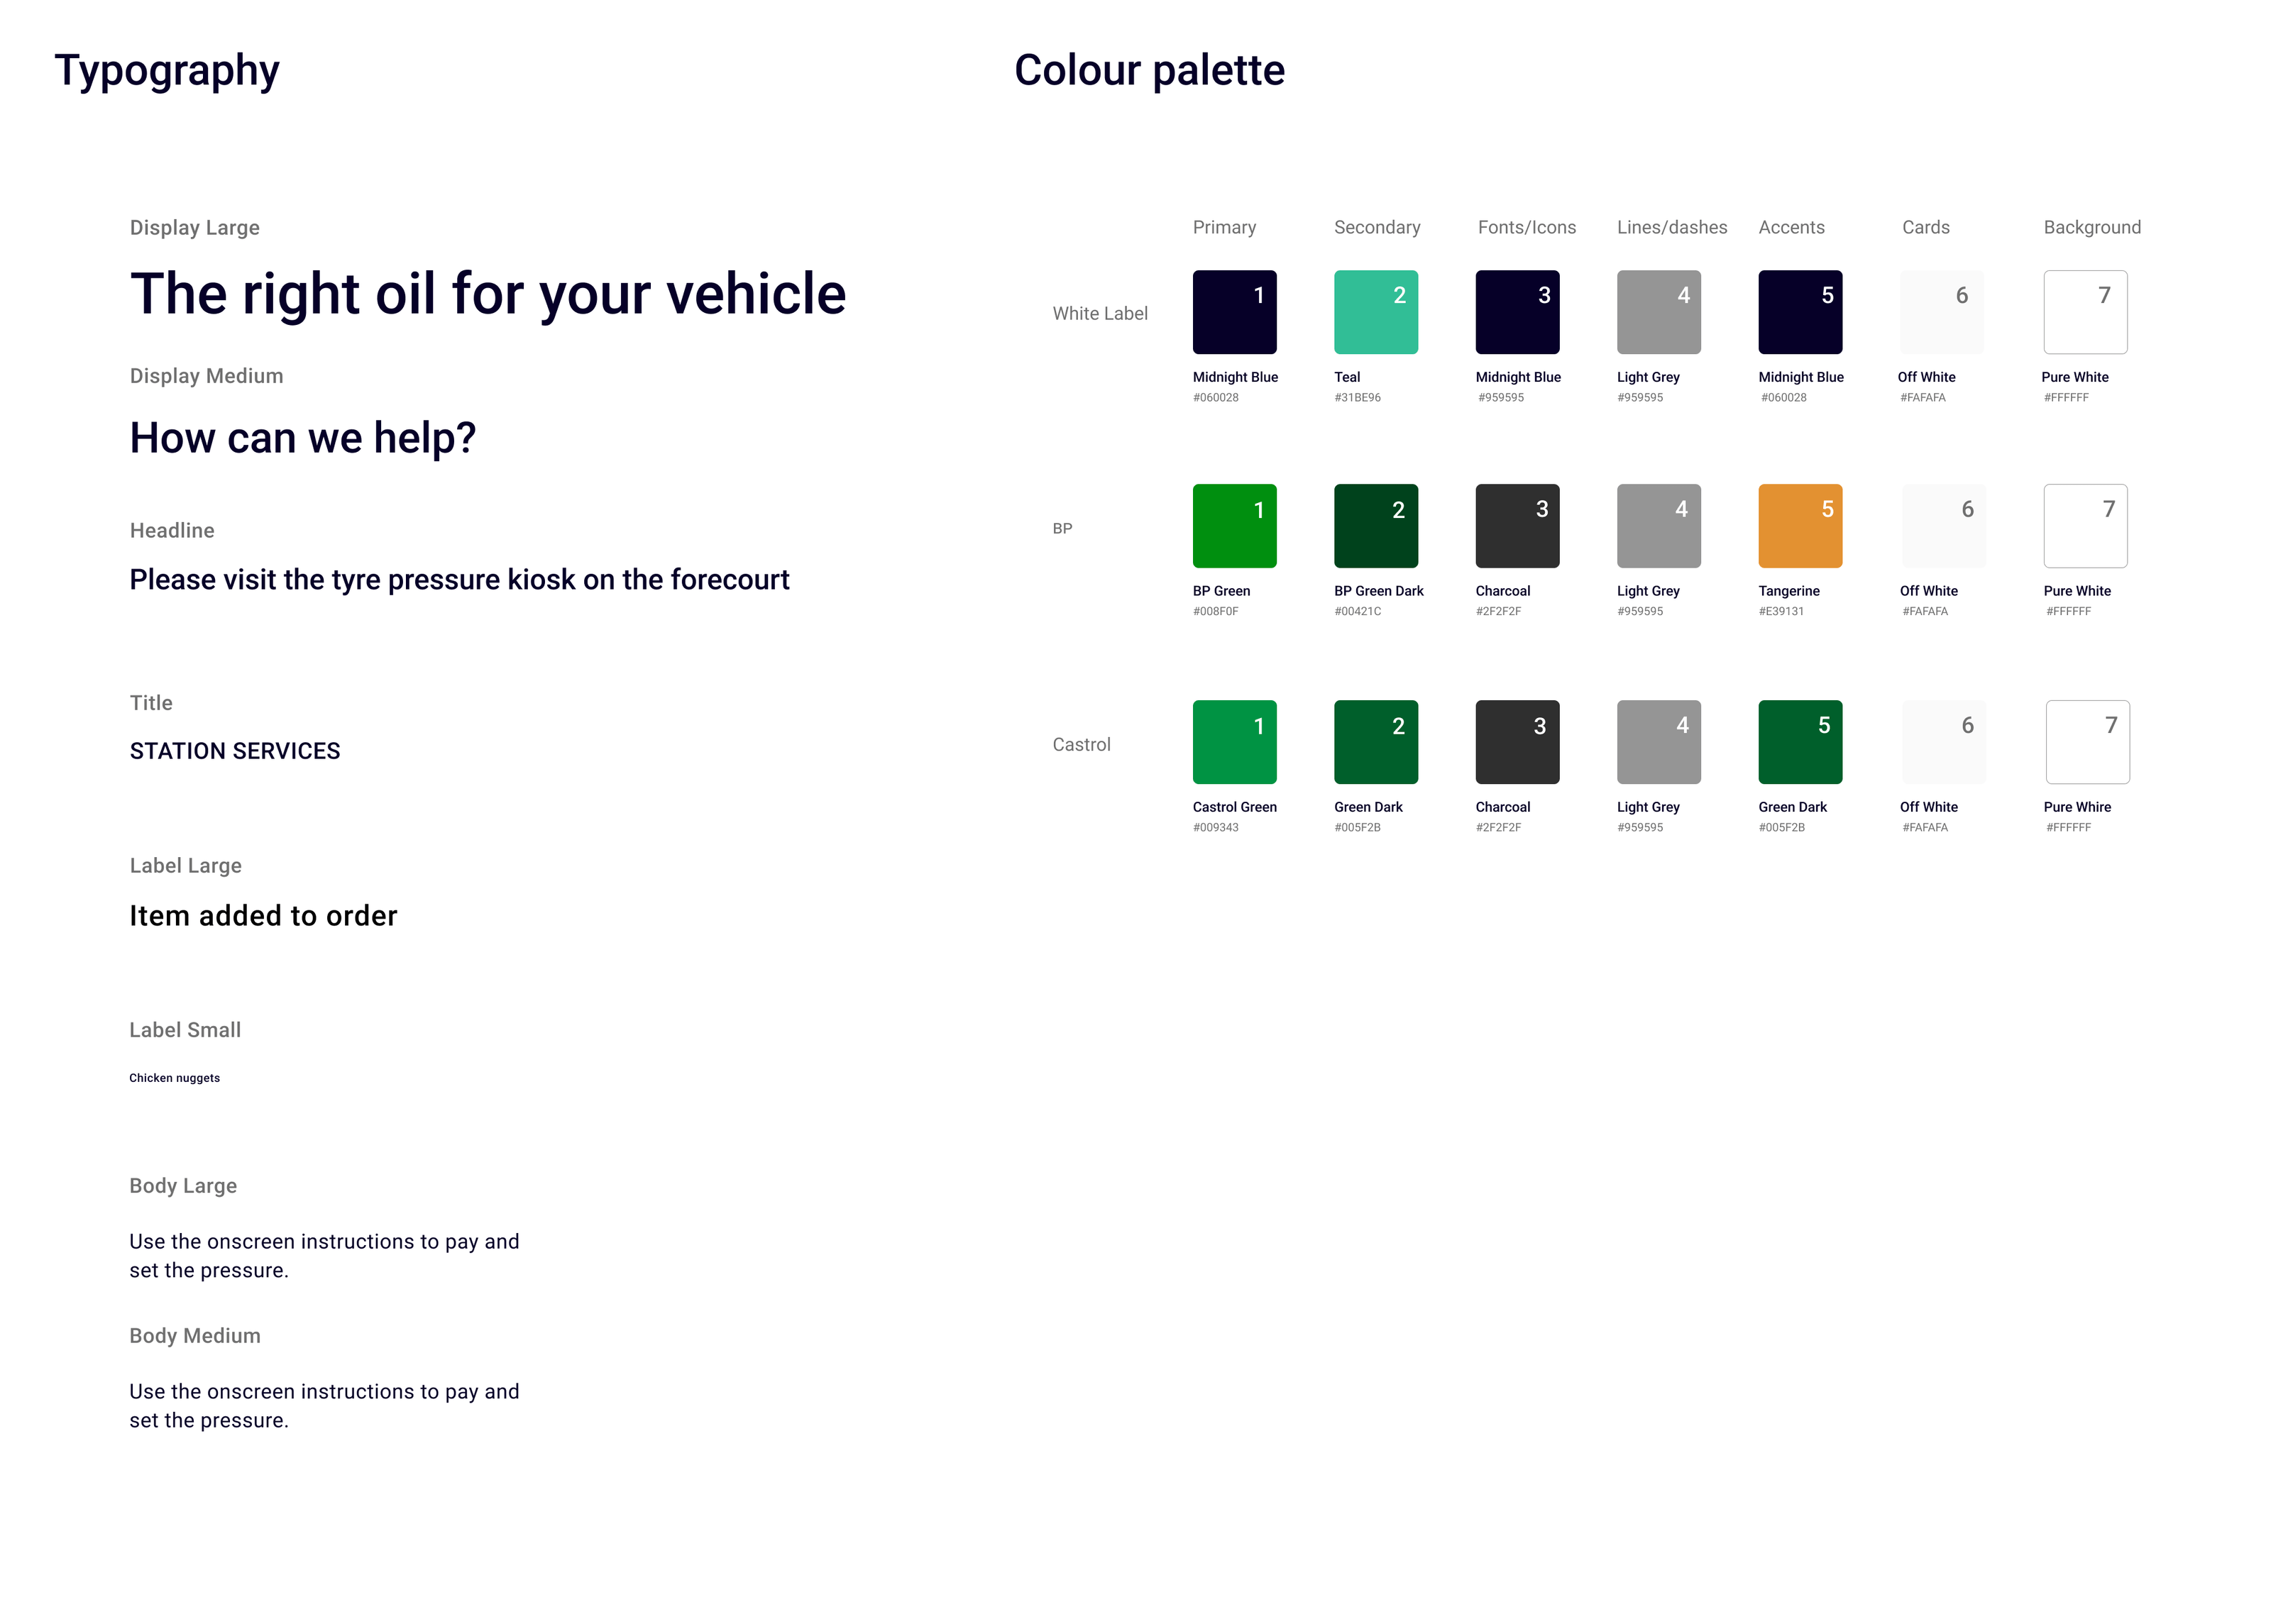2271x1624 pixels.
Task: Select BP row Light Grey swatch 4
Action: tap(1659, 526)
